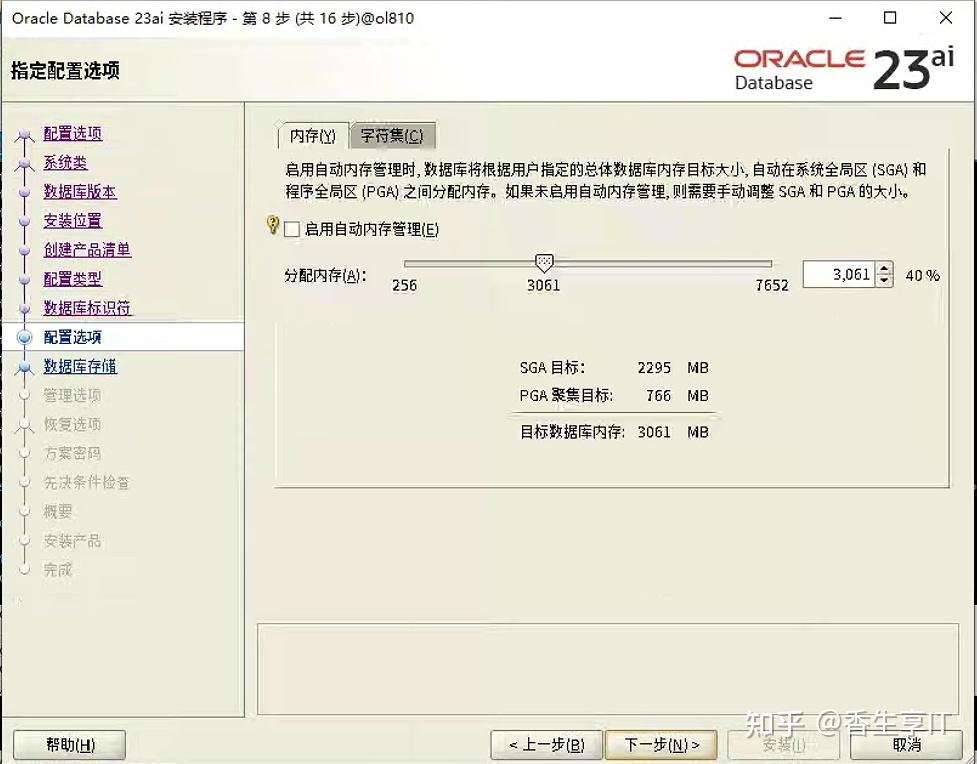977x764 pixels.
Task: Click the memory spinner down arrow
Action: tap(882, 281)
